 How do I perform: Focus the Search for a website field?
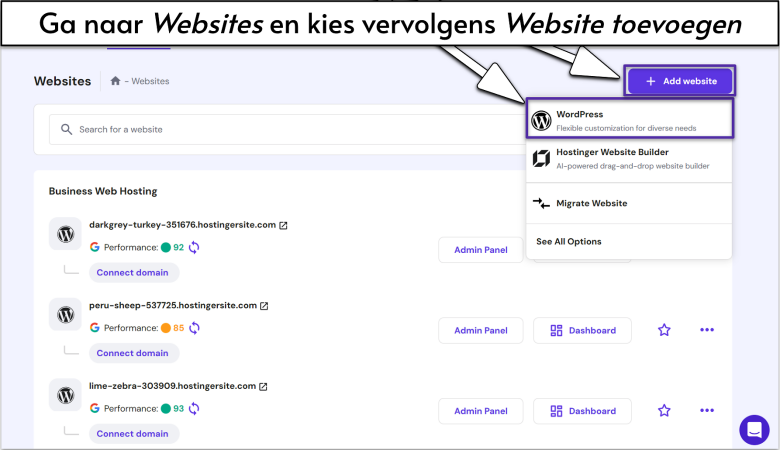click(289, 129)
